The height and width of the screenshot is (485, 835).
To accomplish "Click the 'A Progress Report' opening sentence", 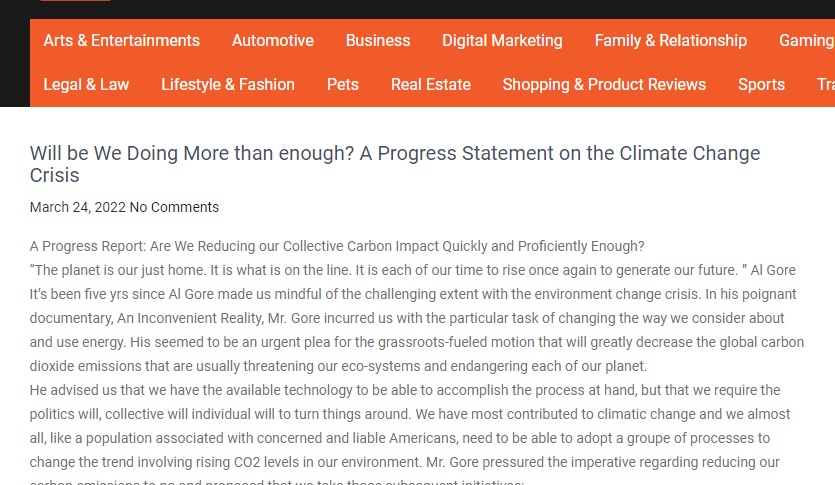I will pyautogui.click(x=337, y=246).
